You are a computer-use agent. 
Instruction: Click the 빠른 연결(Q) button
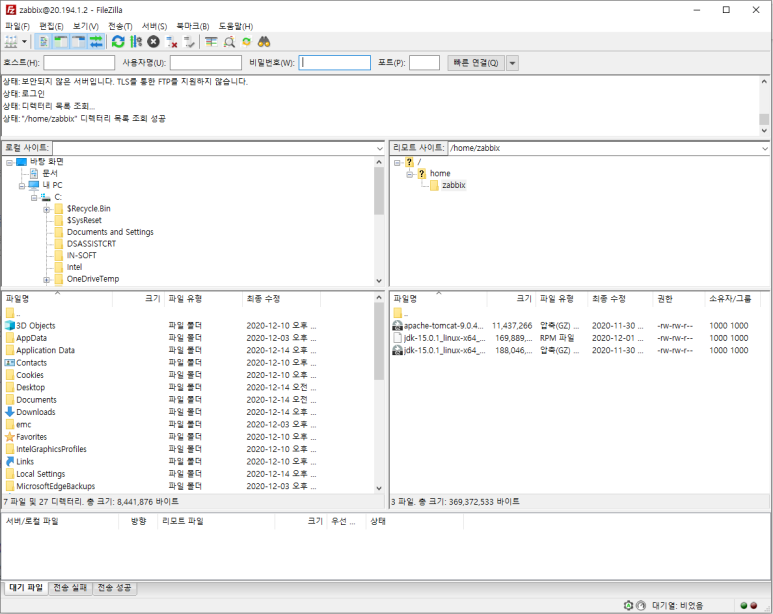click(x=475, y=63)
